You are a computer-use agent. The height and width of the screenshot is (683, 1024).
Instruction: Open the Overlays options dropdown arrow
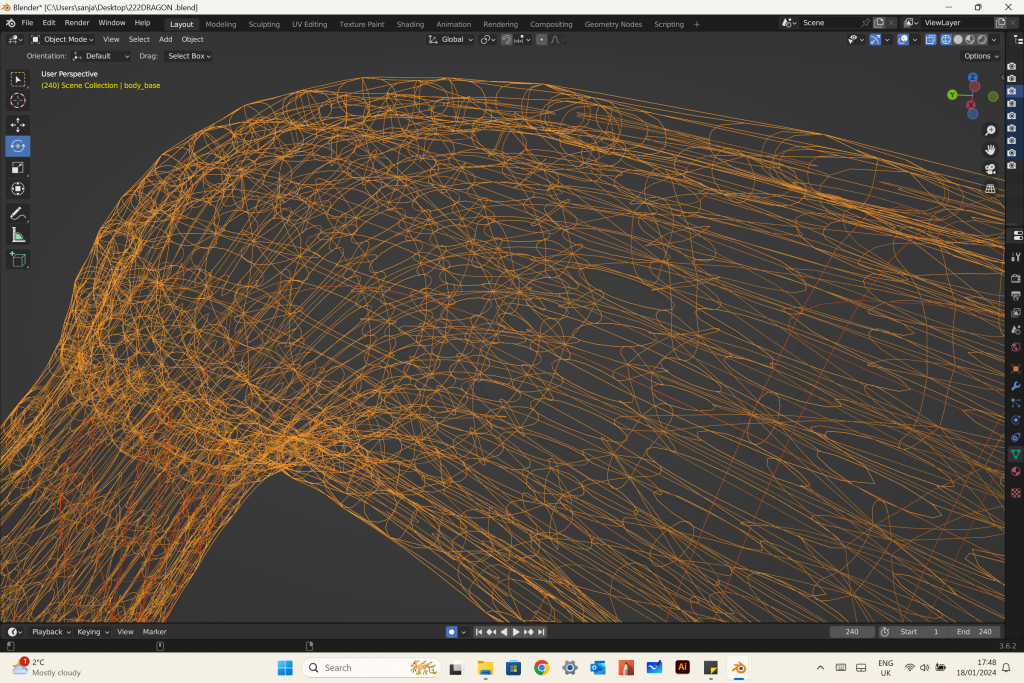click(915, 40)
